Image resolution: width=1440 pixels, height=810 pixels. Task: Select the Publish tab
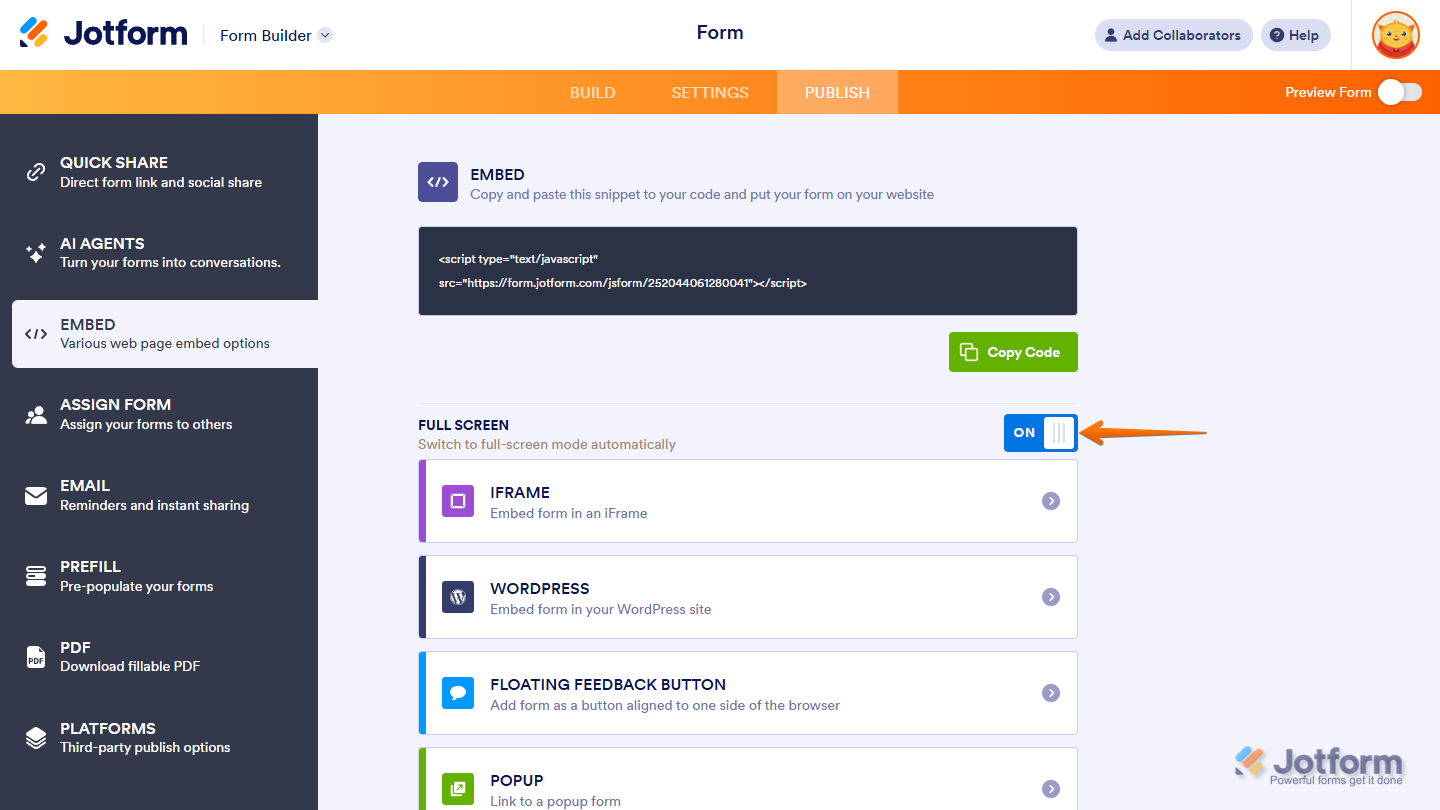(x=837, y=92)
